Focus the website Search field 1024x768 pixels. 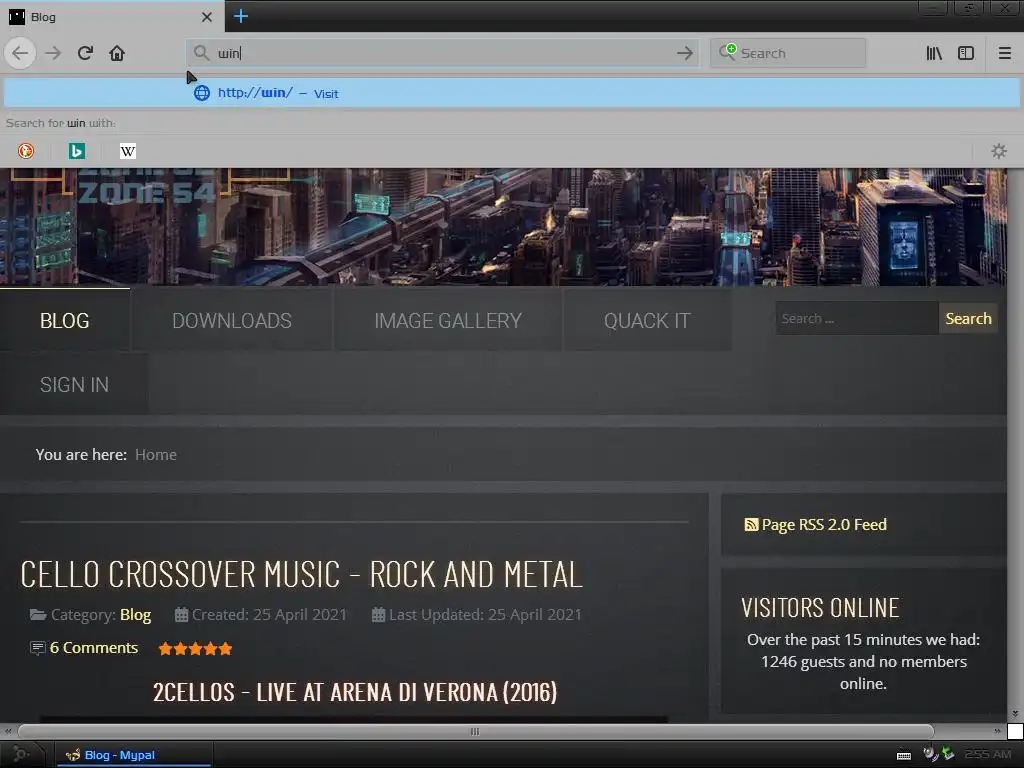pyautogui.click(x=857, y=319)
